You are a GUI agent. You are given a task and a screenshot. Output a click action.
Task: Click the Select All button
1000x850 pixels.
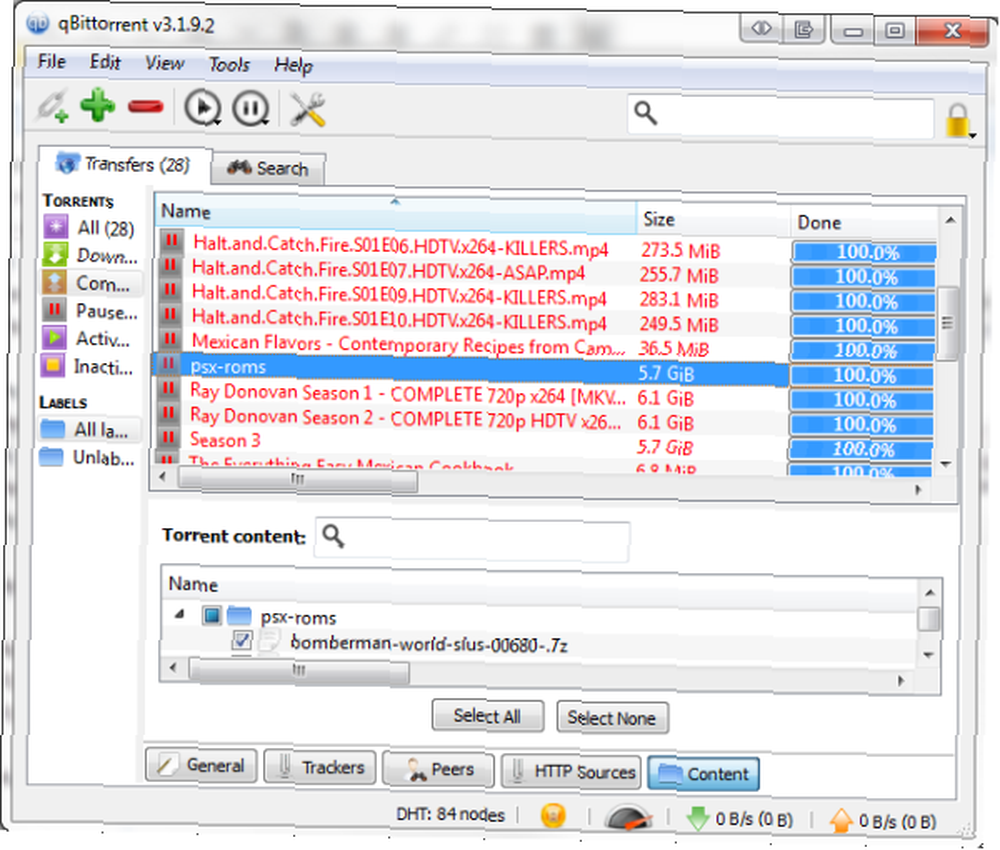[x=487, y=715]
